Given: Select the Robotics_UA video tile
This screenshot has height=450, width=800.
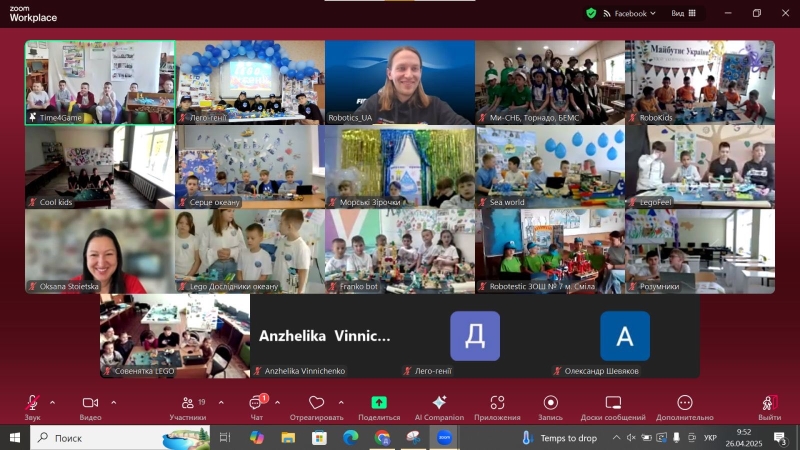Looking at the screenshot, I should (400, 82).
